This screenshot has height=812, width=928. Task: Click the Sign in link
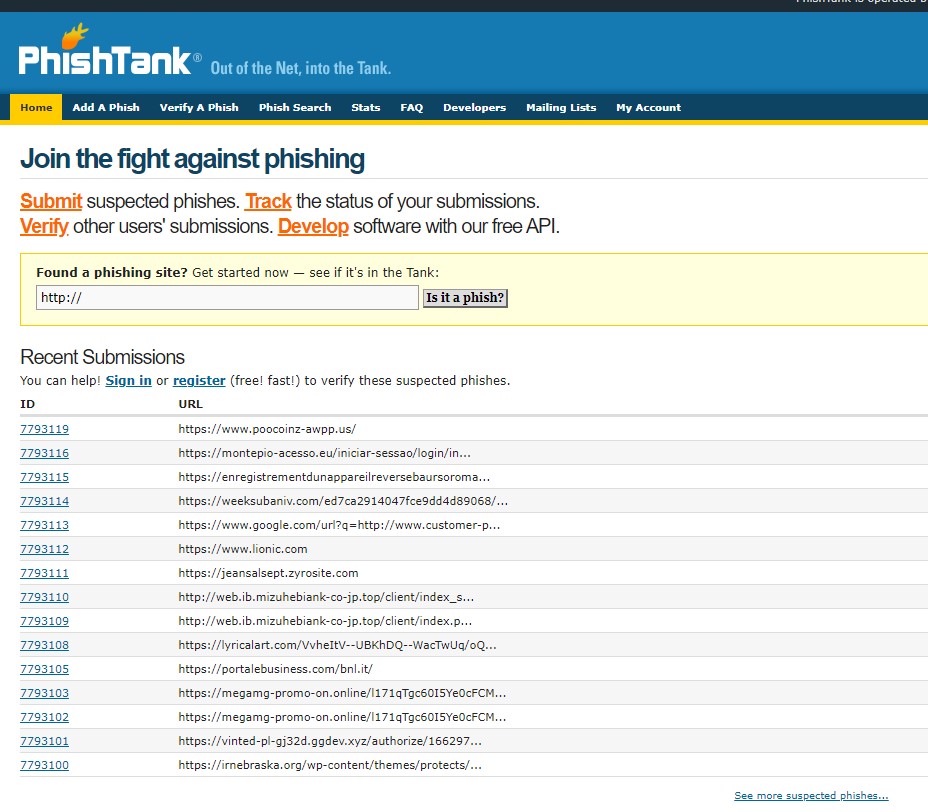[x=128, y=381]
